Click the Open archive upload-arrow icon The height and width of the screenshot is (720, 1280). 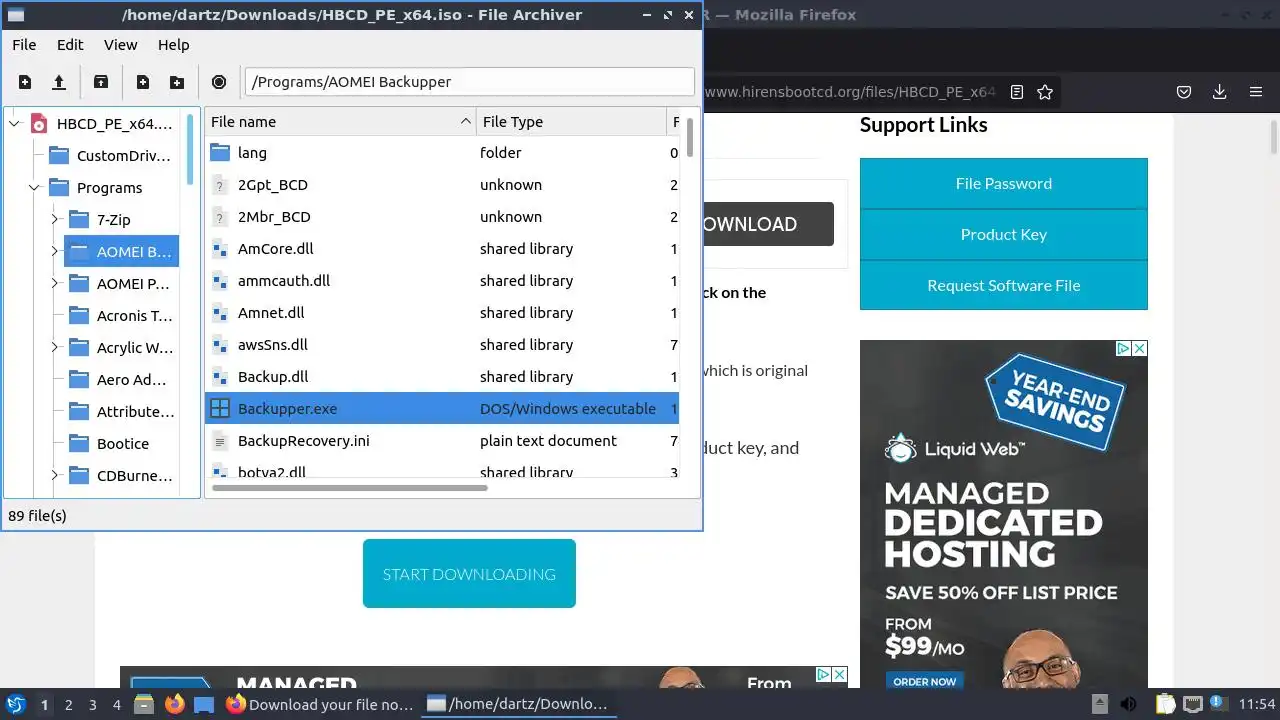(x=59, y=82)
